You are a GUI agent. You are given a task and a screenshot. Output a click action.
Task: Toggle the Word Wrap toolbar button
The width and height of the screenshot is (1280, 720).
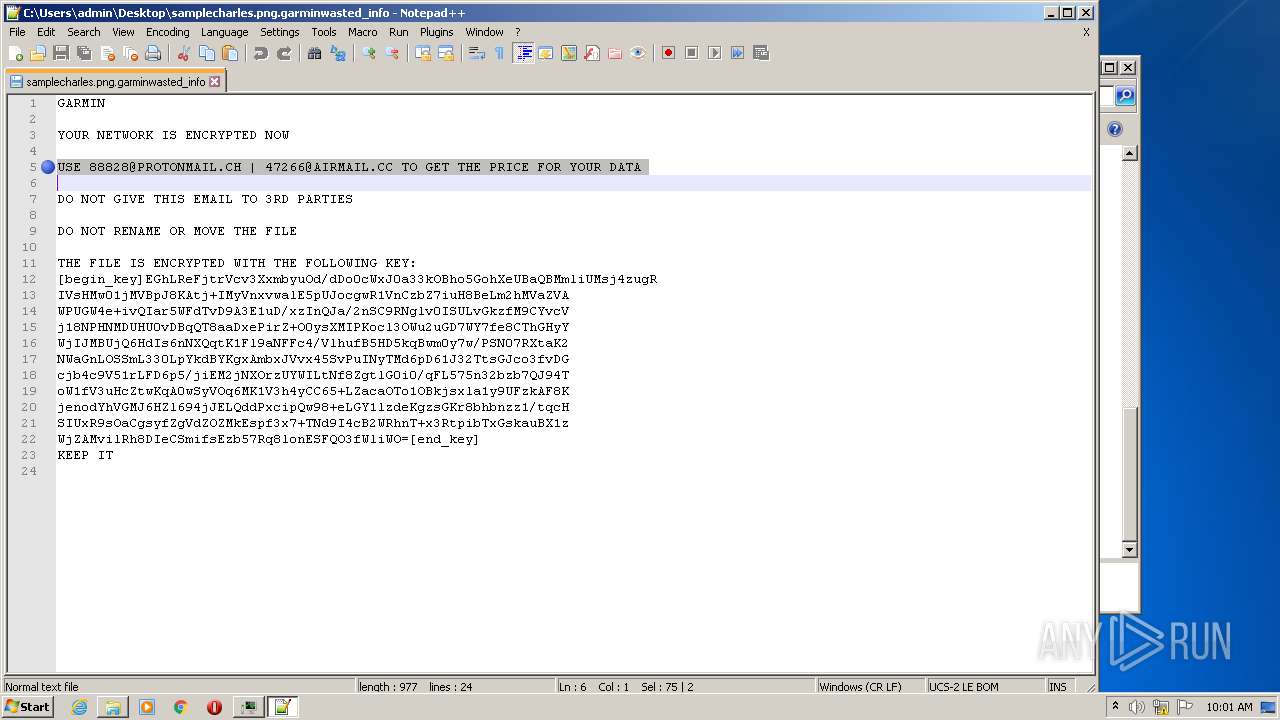point(476,53)
